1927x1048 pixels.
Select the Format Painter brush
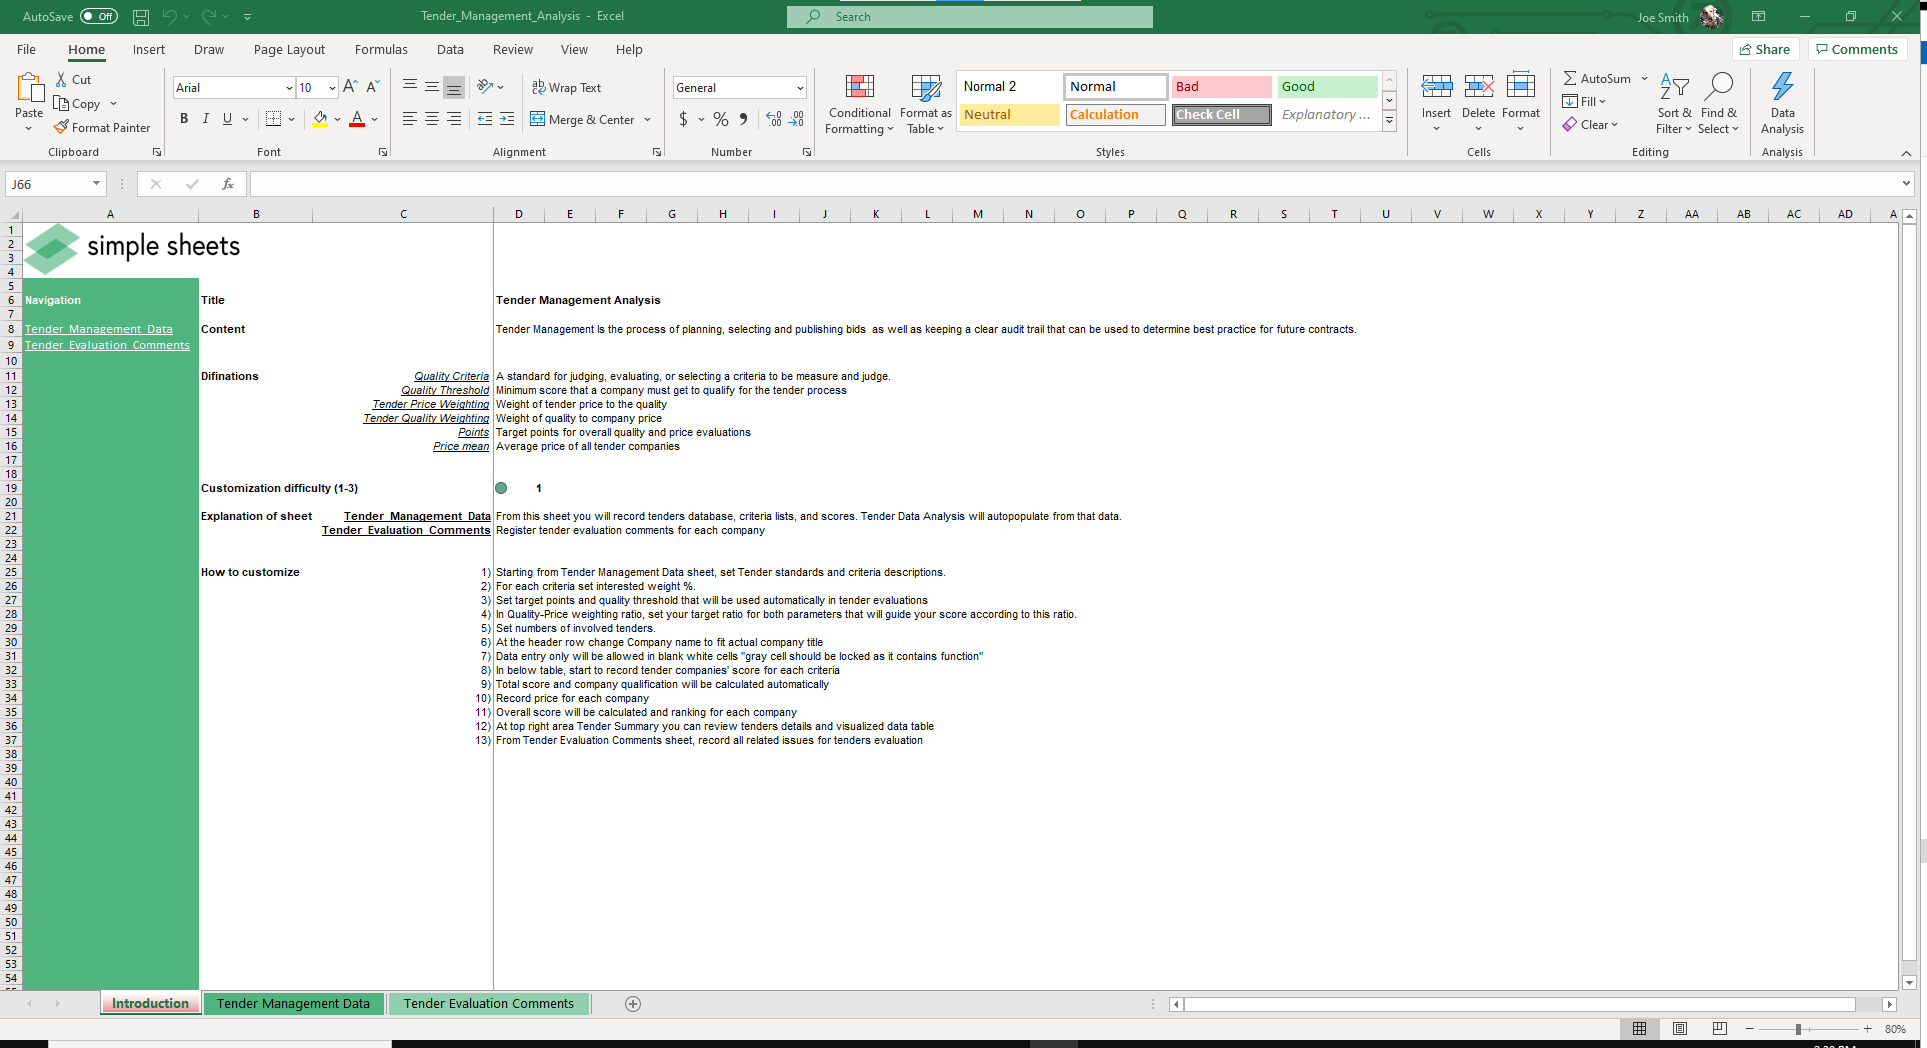pyautogui.click(x=62, y=127)
